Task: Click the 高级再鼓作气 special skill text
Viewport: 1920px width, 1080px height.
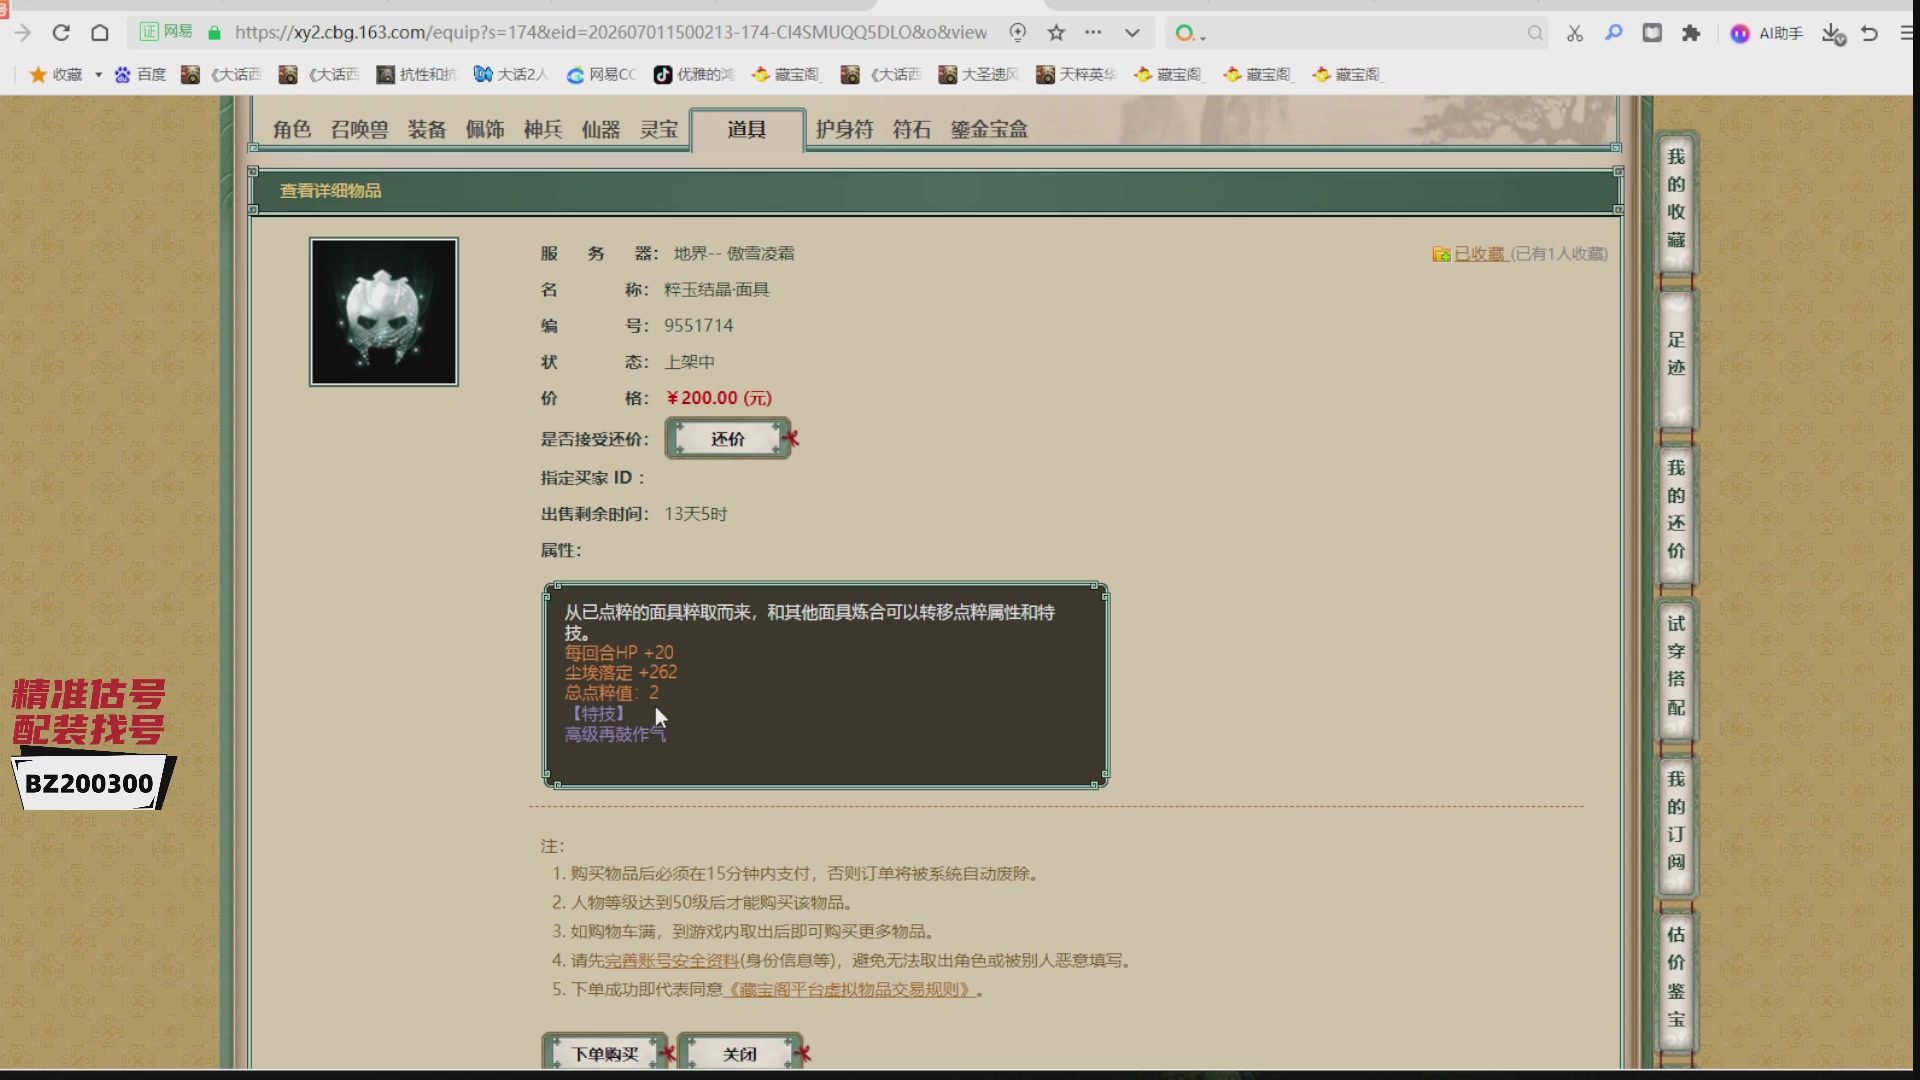Action: tap(615, 734)
